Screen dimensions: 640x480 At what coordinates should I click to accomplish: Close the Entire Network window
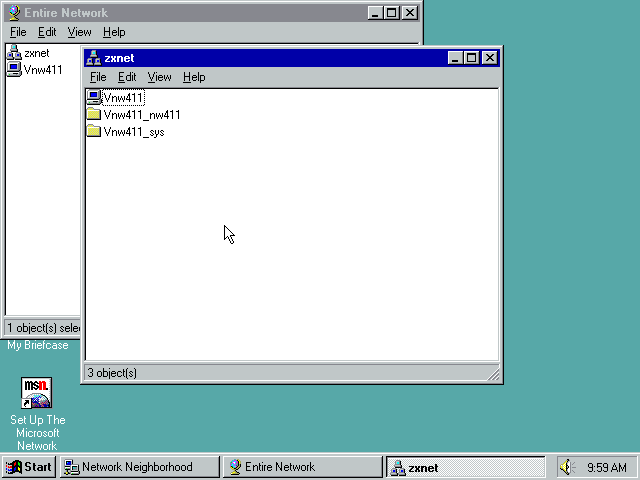point(410,13)
